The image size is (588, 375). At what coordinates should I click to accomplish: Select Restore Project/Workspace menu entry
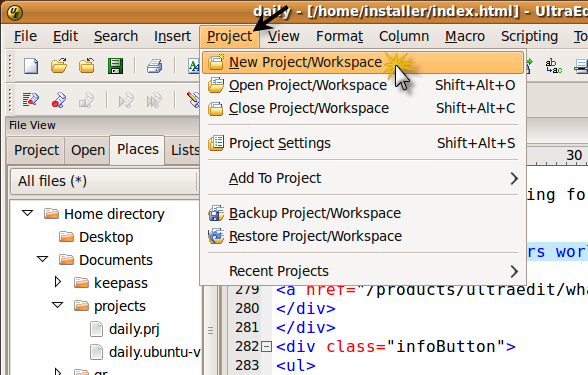[363, 236]
